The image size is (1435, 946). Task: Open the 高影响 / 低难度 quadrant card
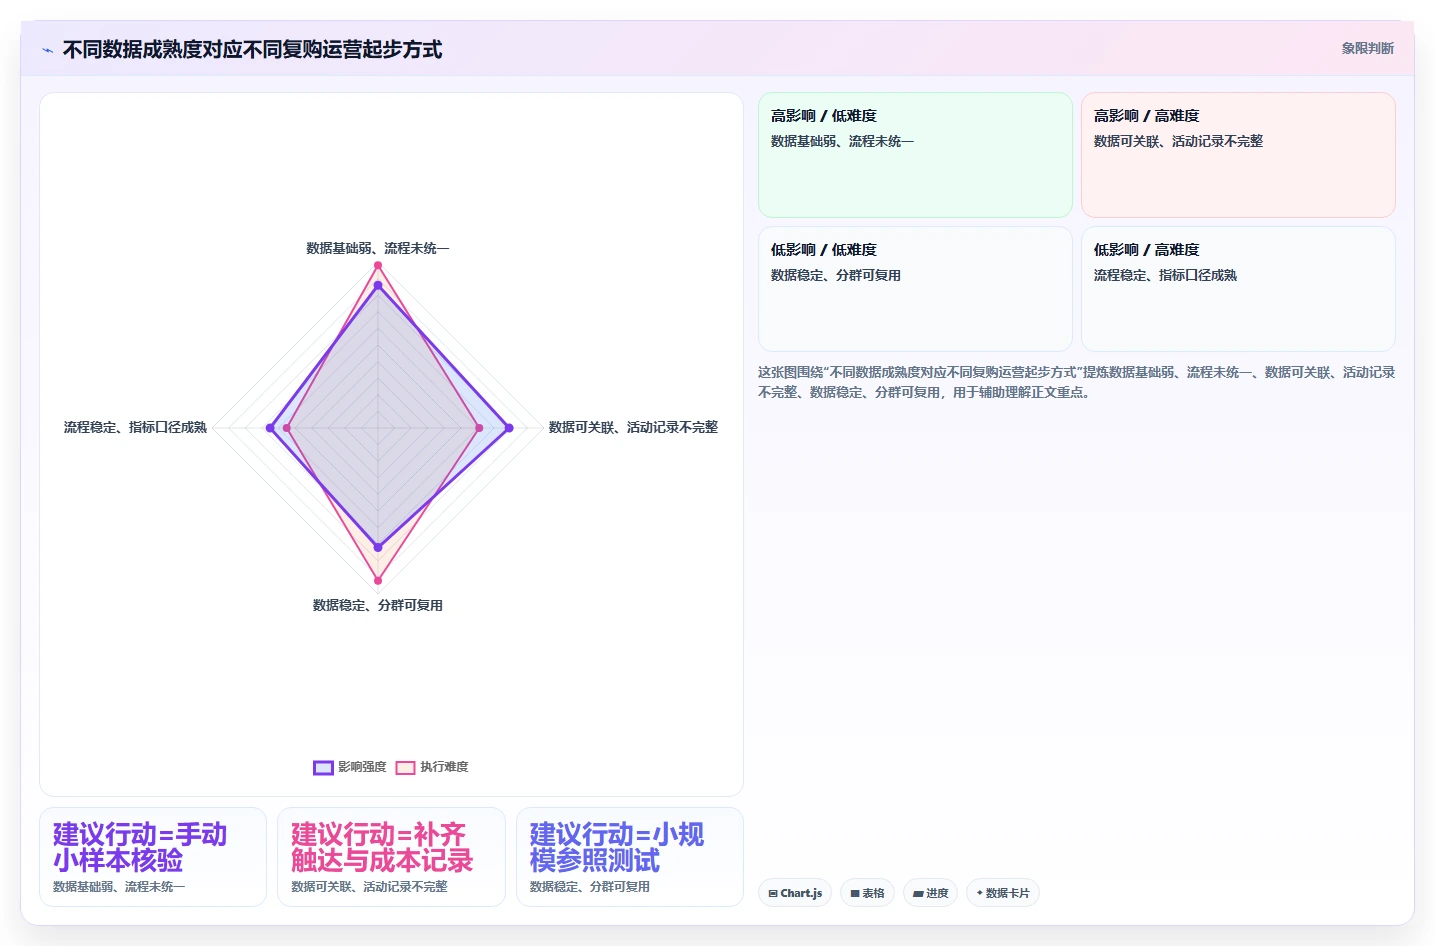[915, 155]
